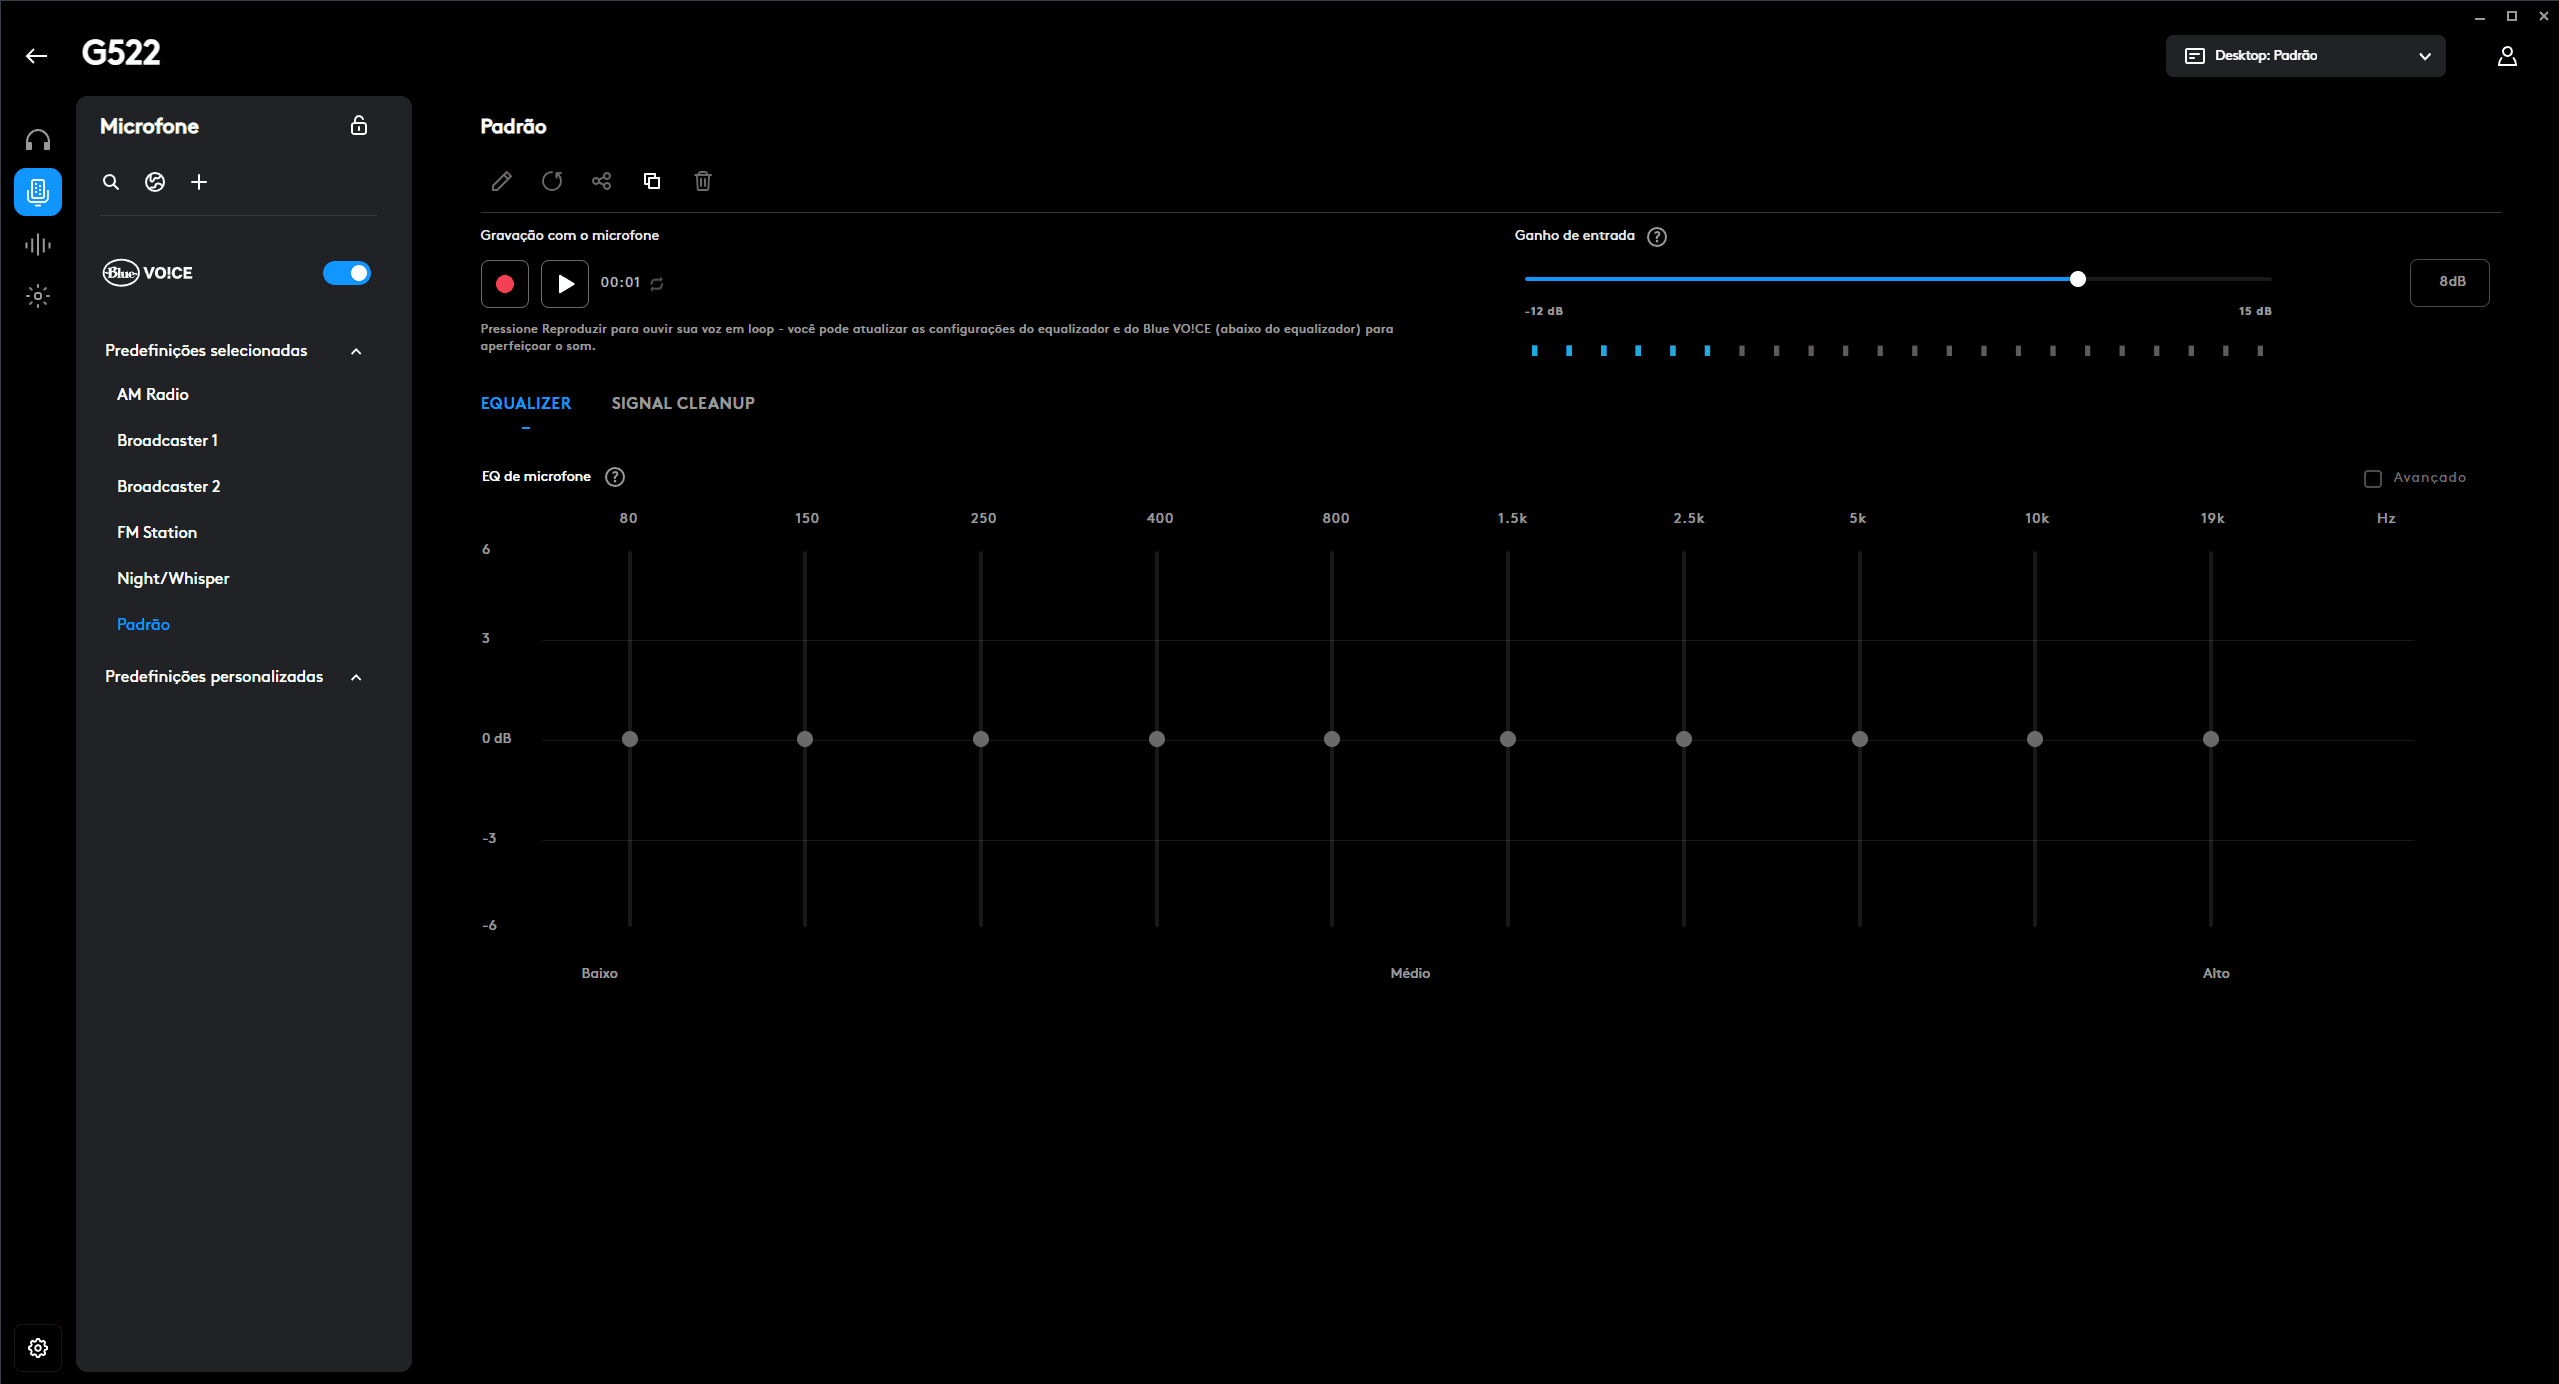Open the headphone audio tab in sidebar

coord(38,140)
